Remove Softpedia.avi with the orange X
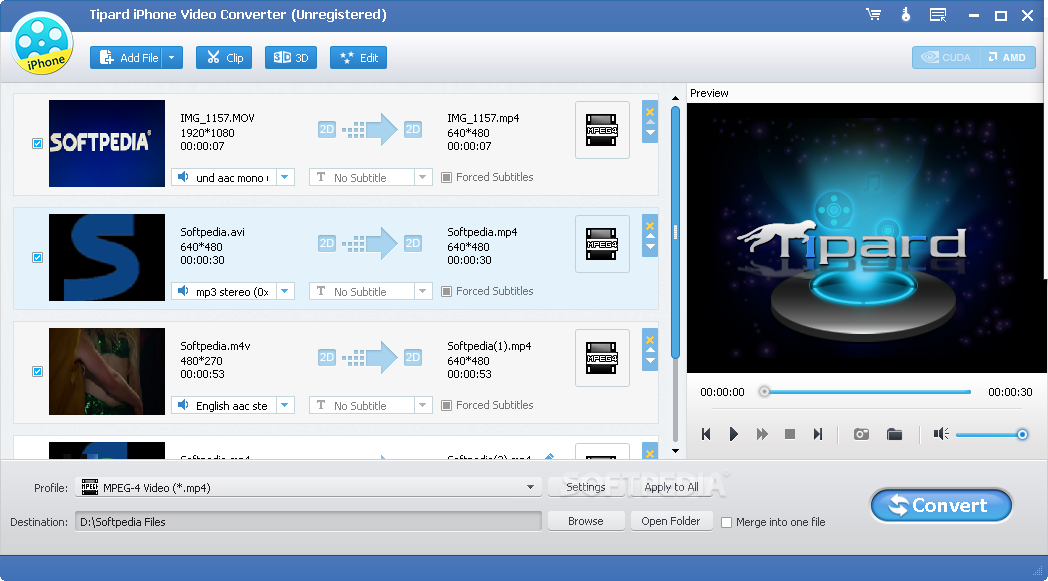This screenshot has width=1048, height=581. [x=650, y=225]
